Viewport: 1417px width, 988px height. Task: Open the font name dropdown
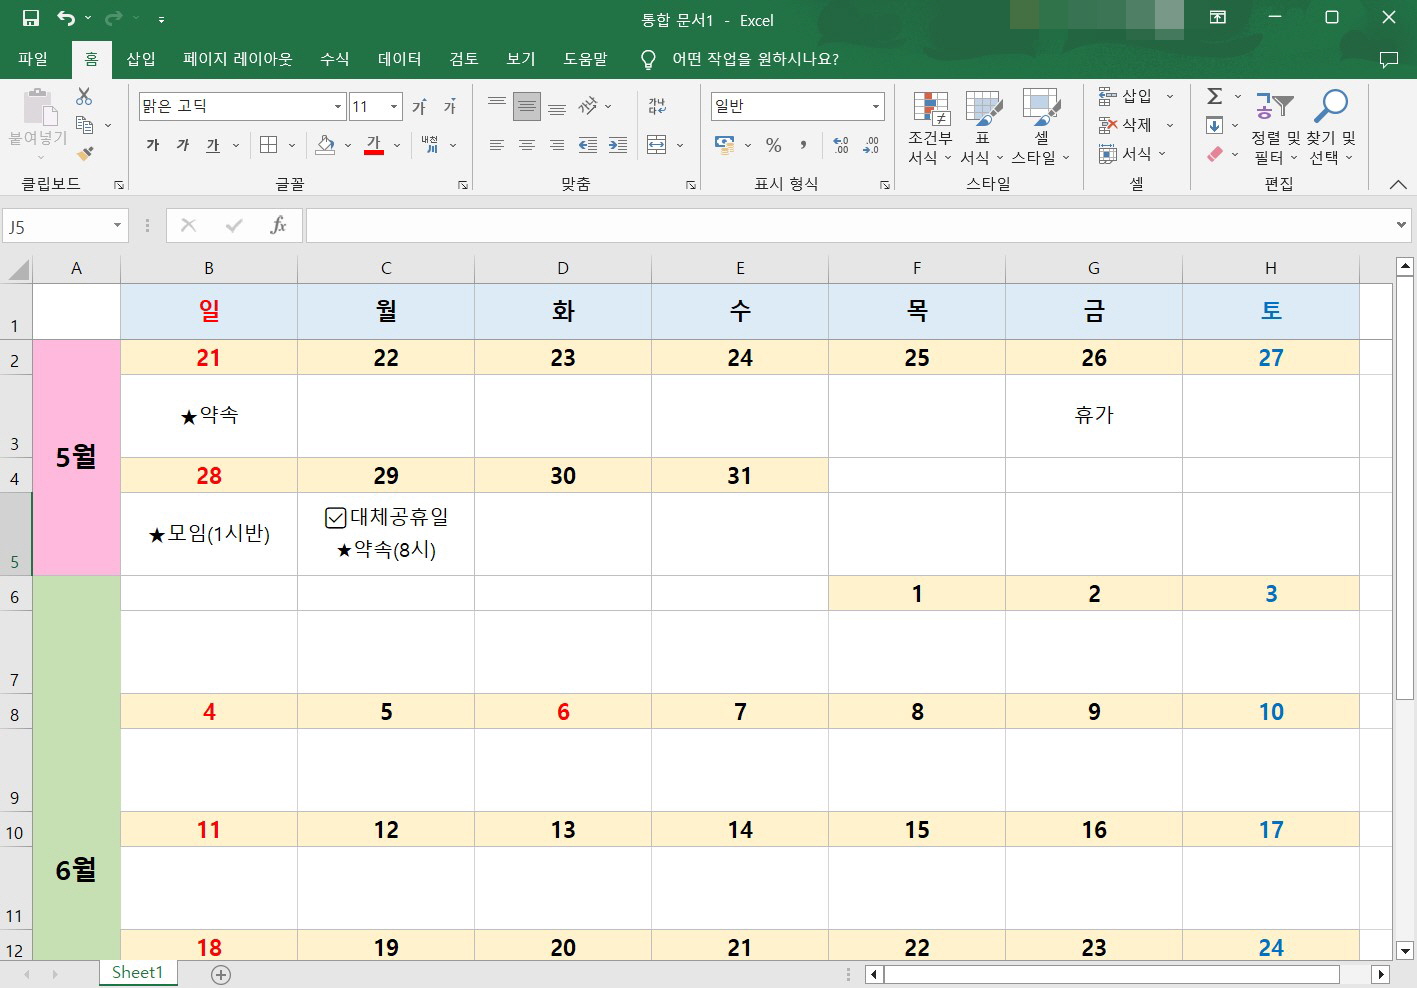click(x=338, y=106)
